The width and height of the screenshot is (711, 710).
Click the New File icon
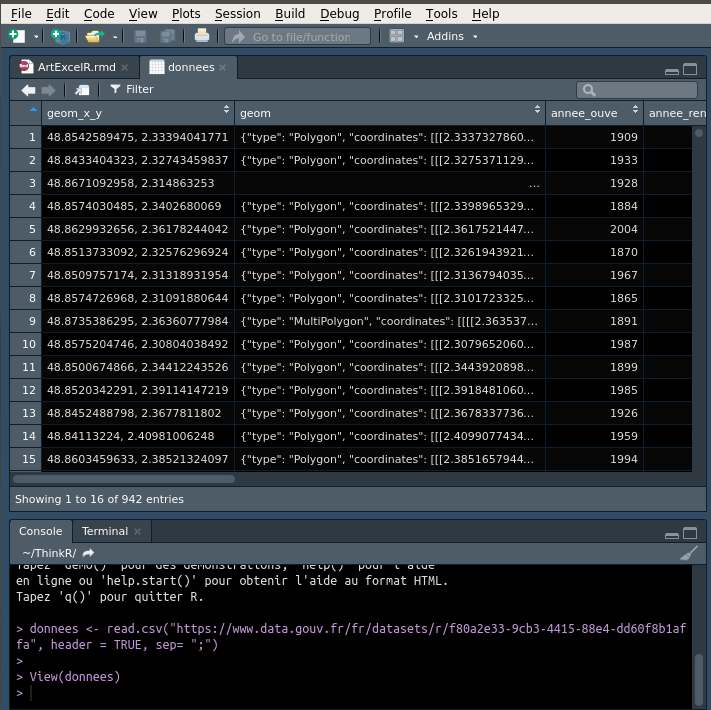coord(17,36)
